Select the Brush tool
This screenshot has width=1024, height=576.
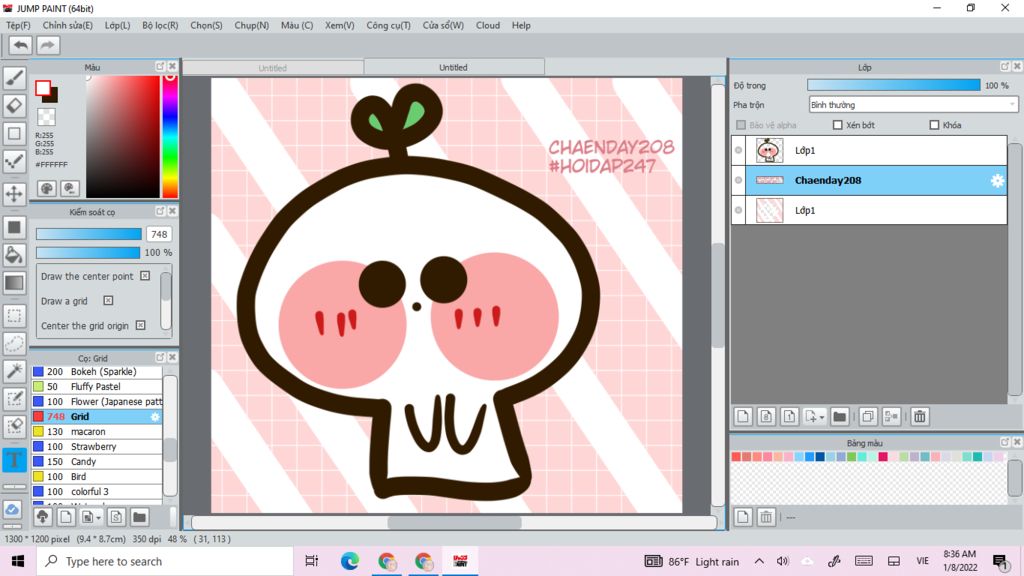(x=14, y=78)
